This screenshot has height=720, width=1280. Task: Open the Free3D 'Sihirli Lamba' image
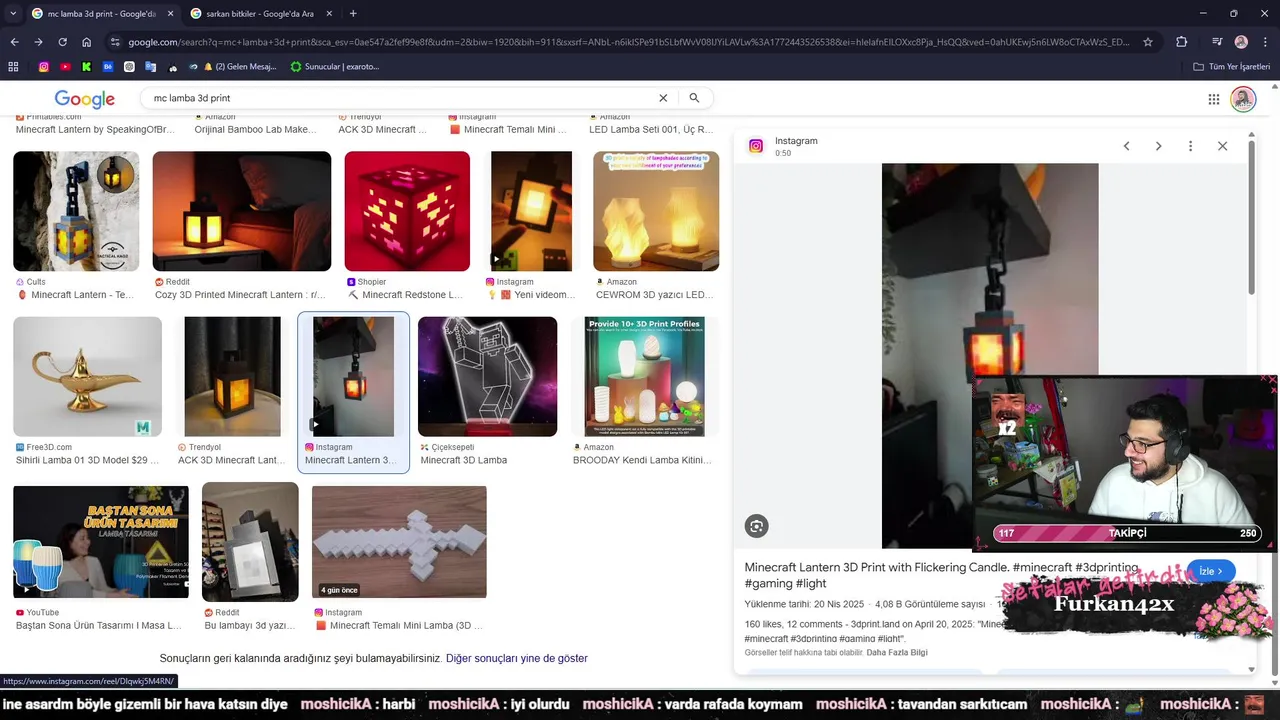click(x=87, y=376)
